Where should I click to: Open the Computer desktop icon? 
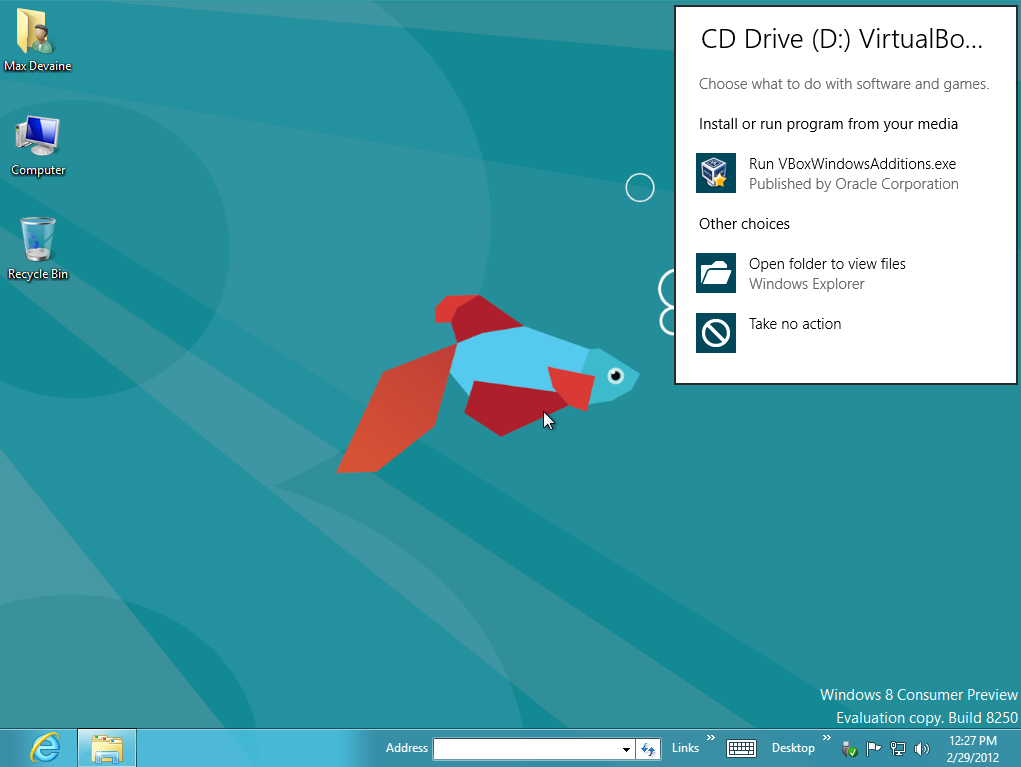(x=38, y=146)
